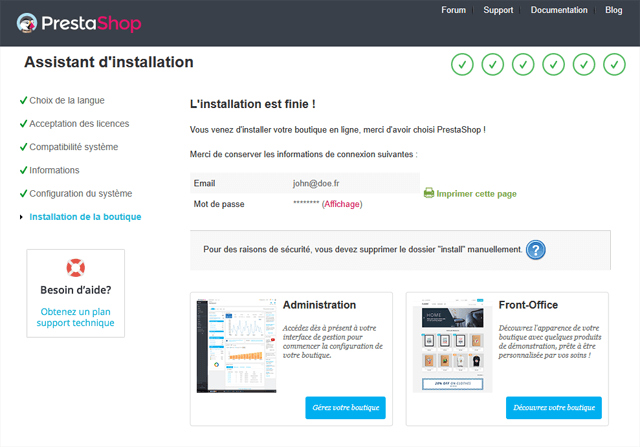This screenshot has width=640, height=447.
Task: Click the Besoin d'aide? heading
Action: [76, 290]
